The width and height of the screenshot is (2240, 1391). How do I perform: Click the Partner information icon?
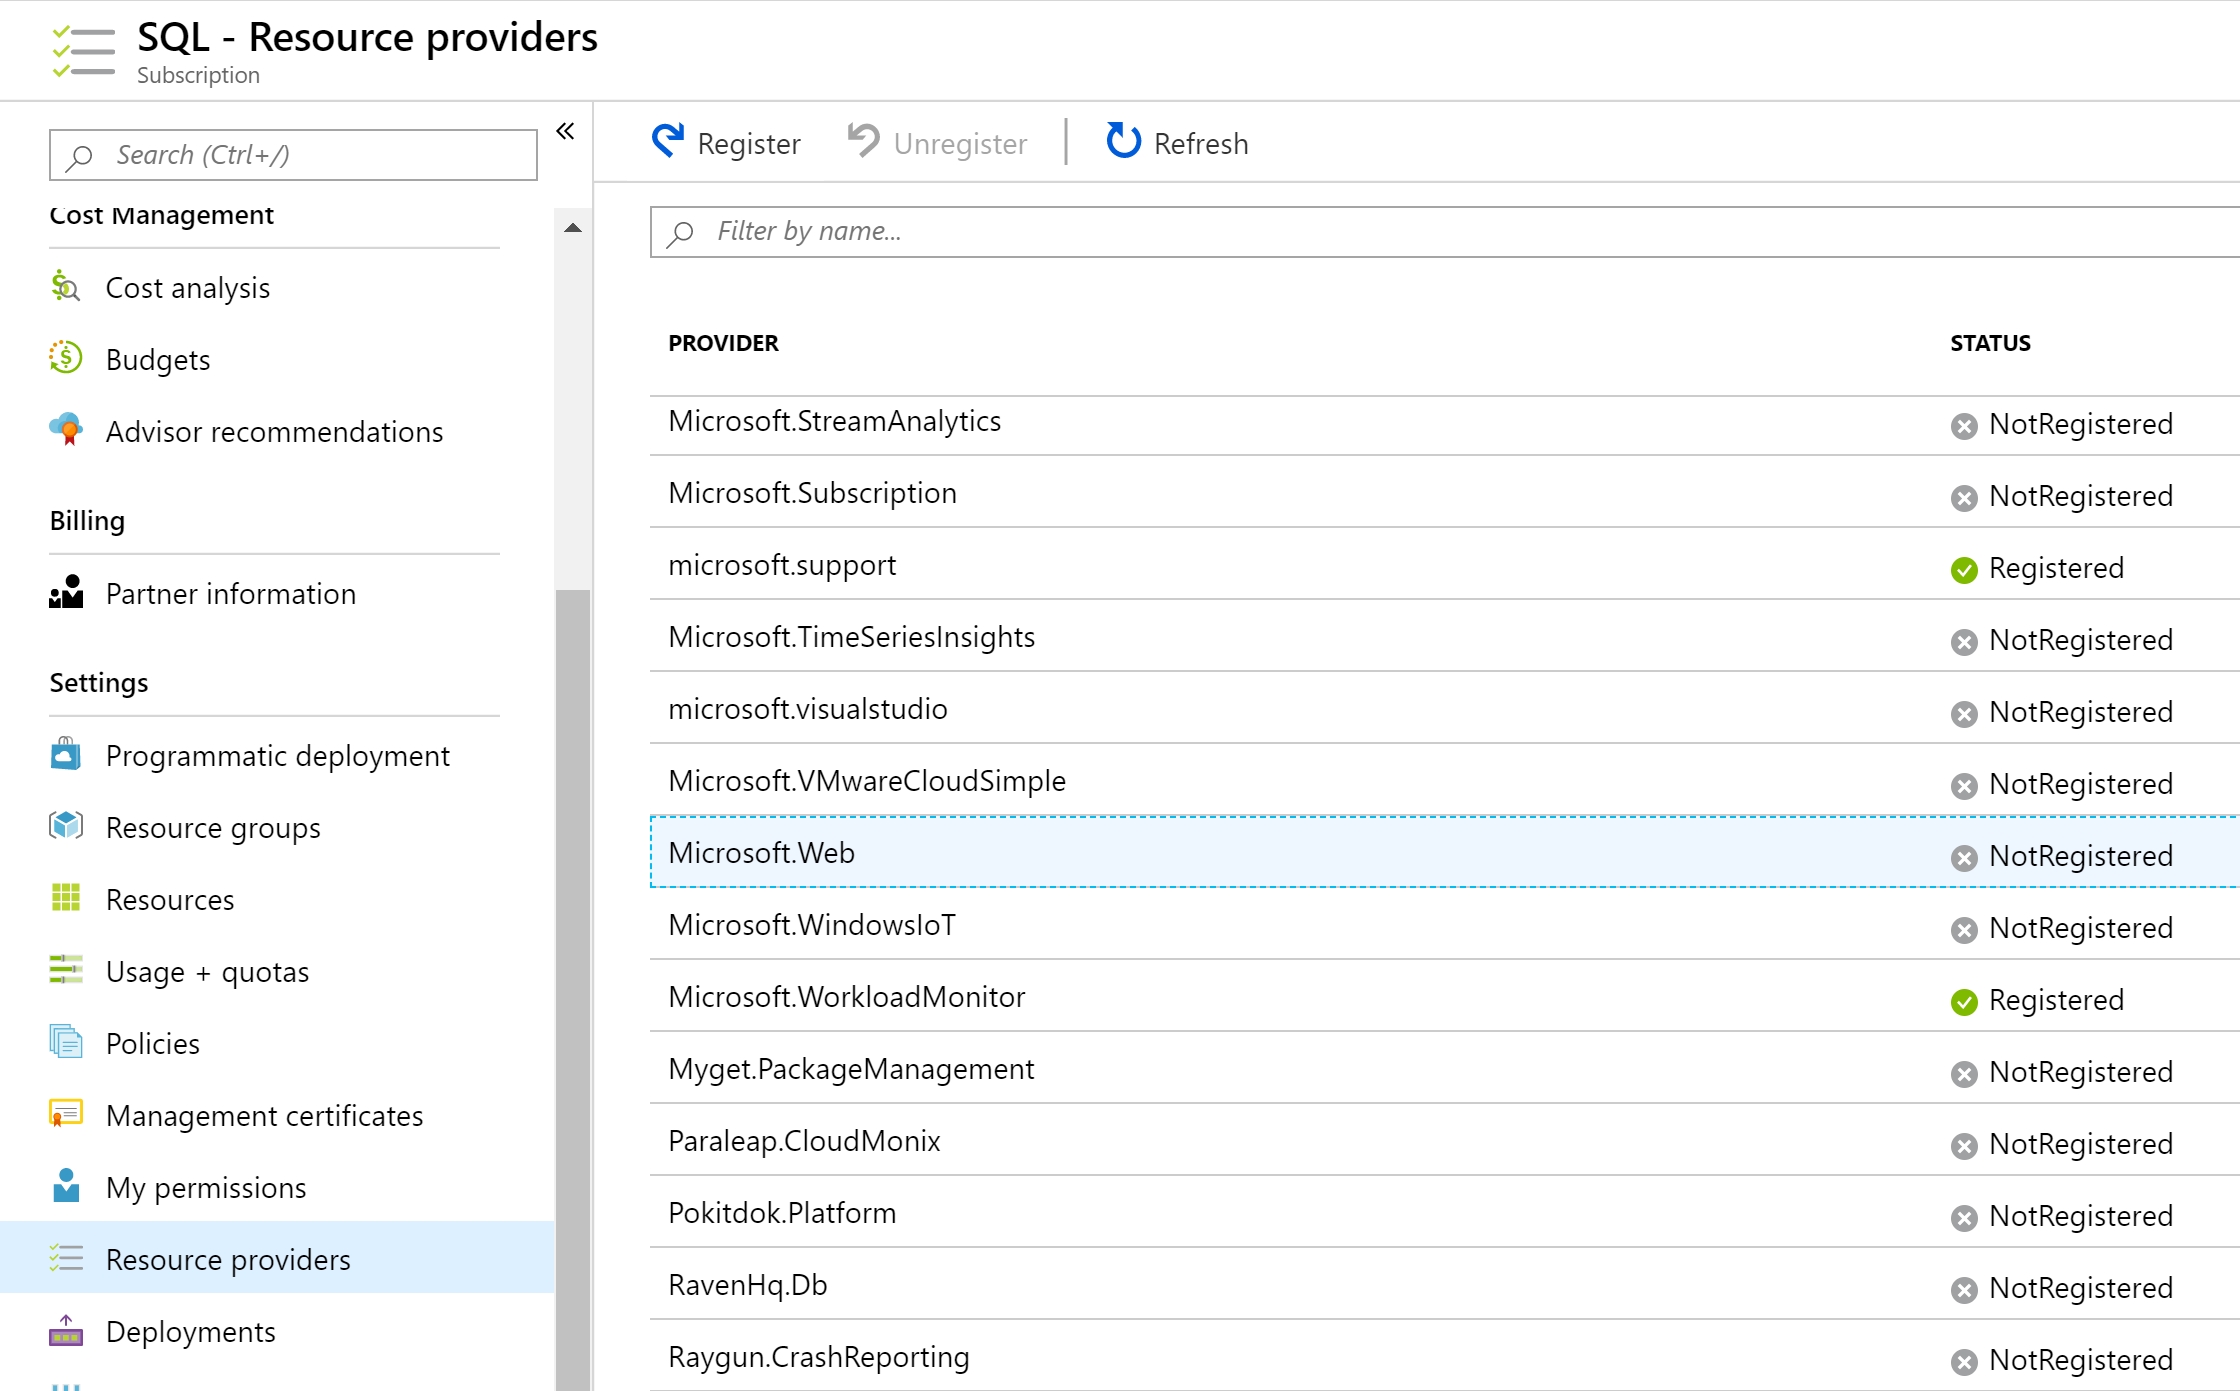point(65,593)
